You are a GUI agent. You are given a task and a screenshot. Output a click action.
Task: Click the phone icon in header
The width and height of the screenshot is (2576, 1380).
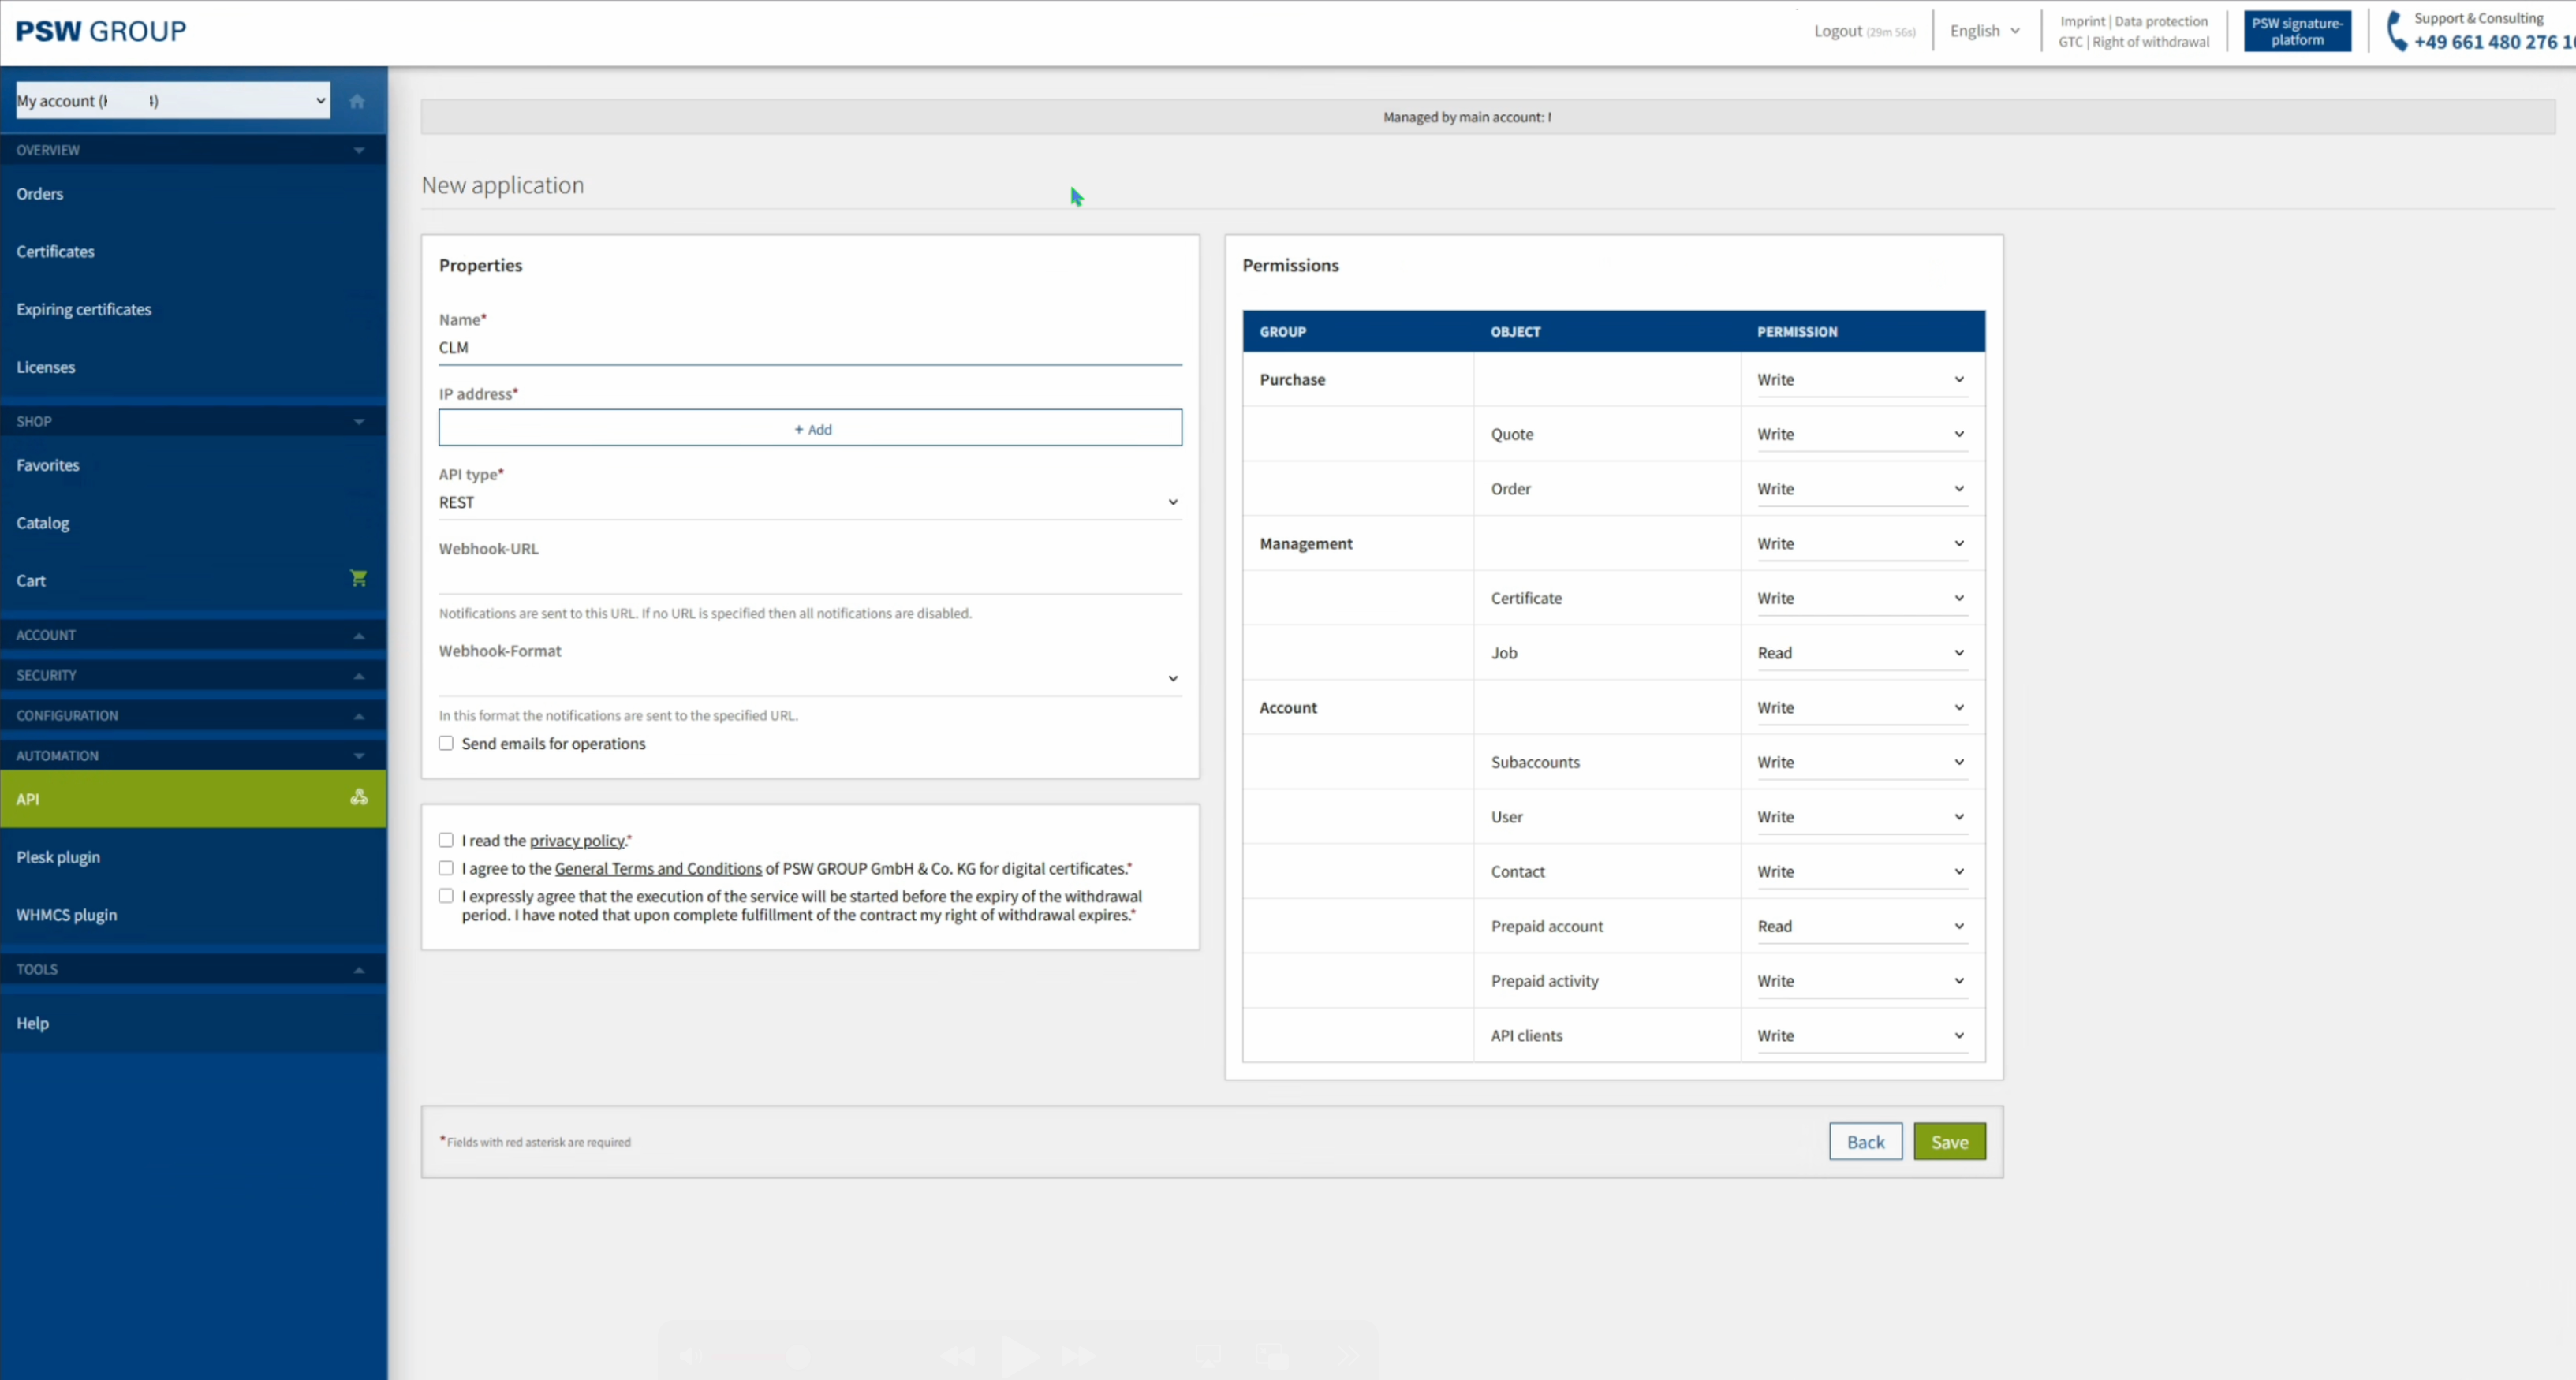(x=2397, y=31)
